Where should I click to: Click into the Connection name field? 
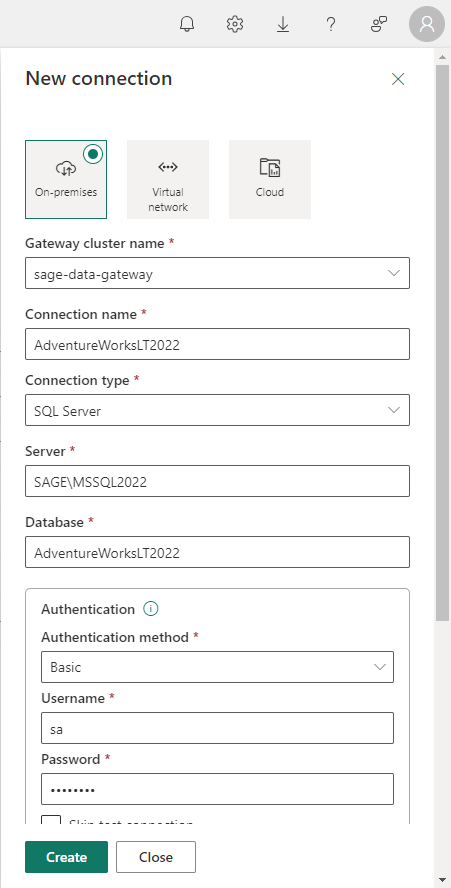[217, 344]
